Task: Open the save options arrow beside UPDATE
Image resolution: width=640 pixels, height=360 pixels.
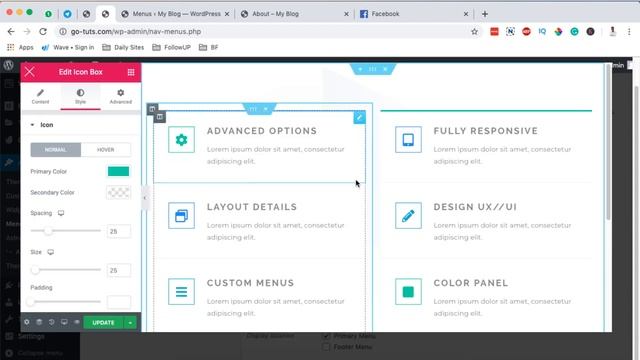Action: tap(130, 322)
